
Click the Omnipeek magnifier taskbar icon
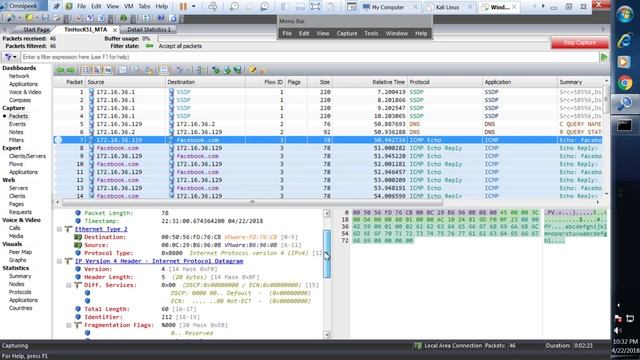coord(624,104)
